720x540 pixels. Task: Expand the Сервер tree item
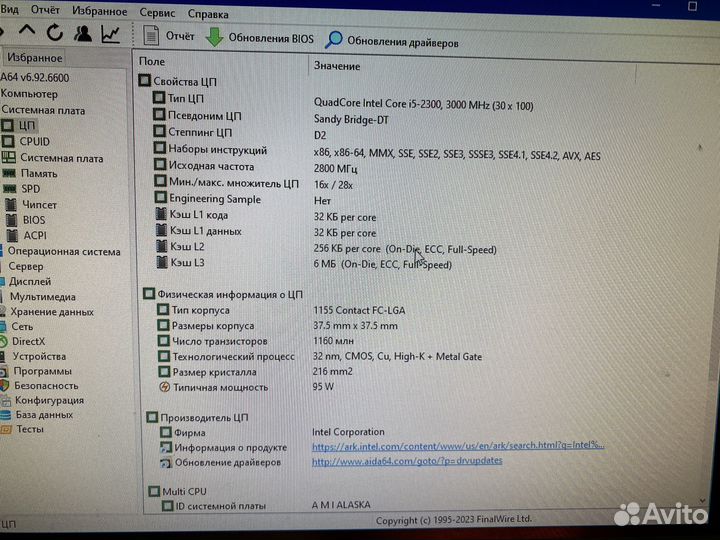click(x=26, y=266)
